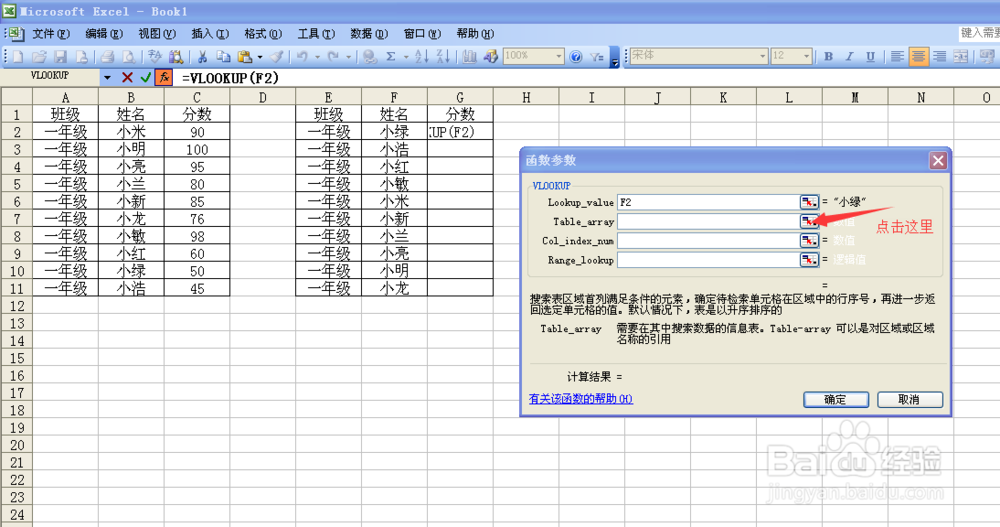Toggle Italic formatting

(x=849, y=57)
